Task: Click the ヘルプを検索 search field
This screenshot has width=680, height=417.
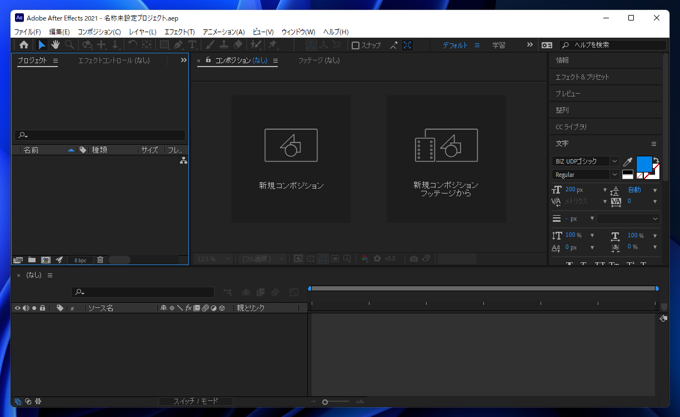Action: (613, 45)
